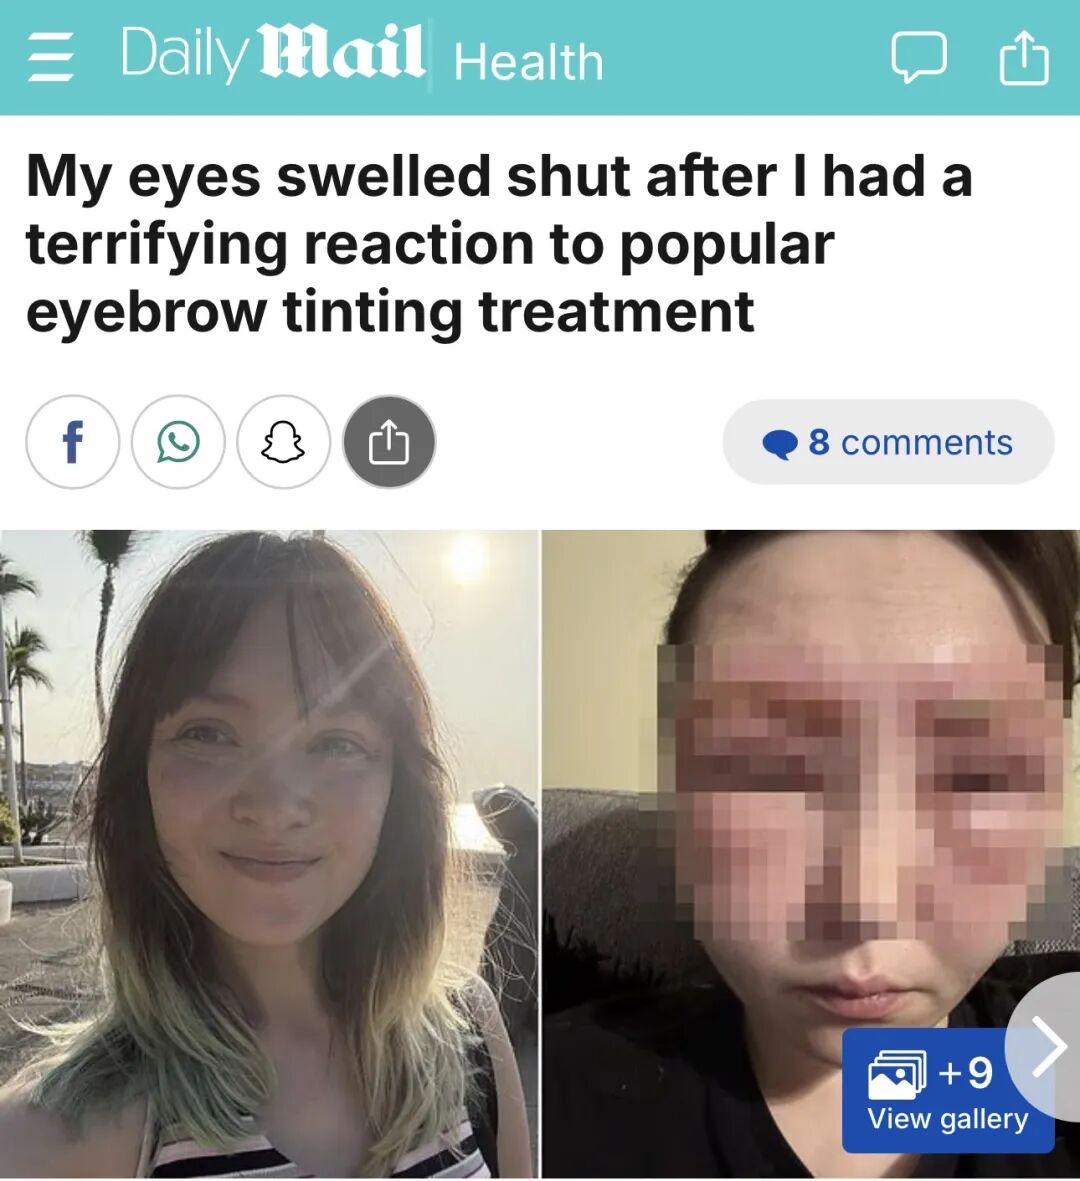Tap the Daily Mail logo
Screen dimensions: 1080x1181
click(272, 53)
